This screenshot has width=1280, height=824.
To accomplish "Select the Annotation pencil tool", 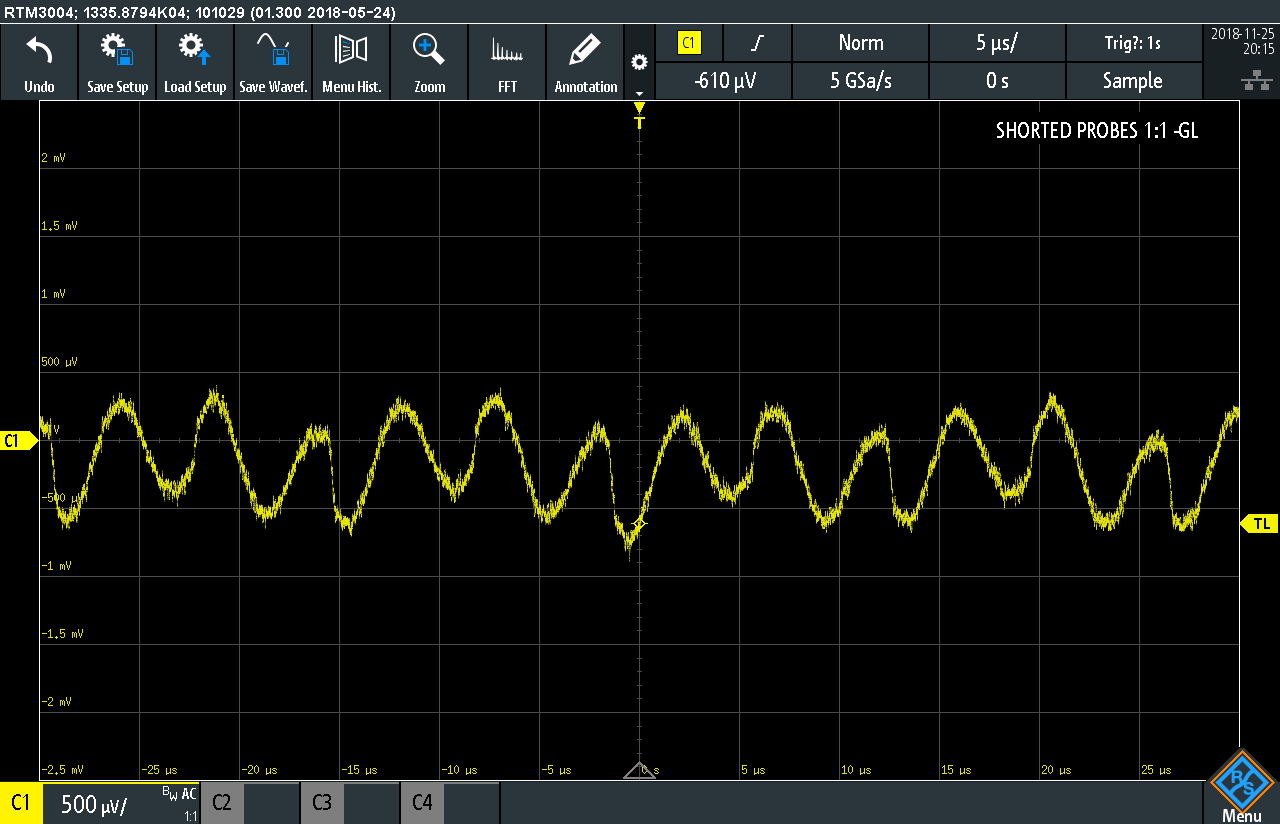I will (585, 50).
